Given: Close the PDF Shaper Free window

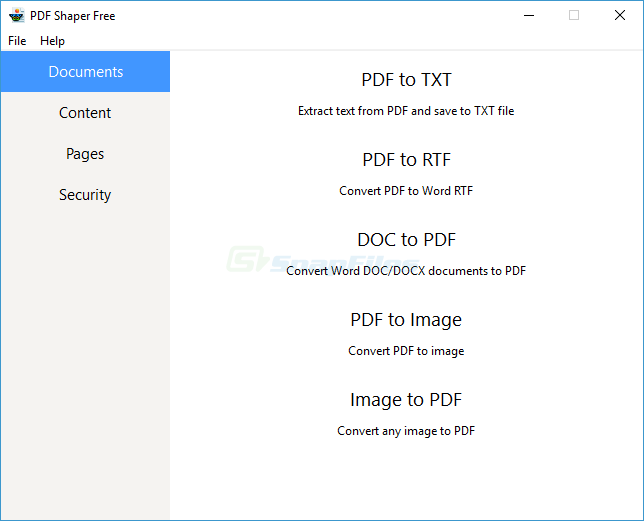Looking at the screenshot, I should point(620,16).
